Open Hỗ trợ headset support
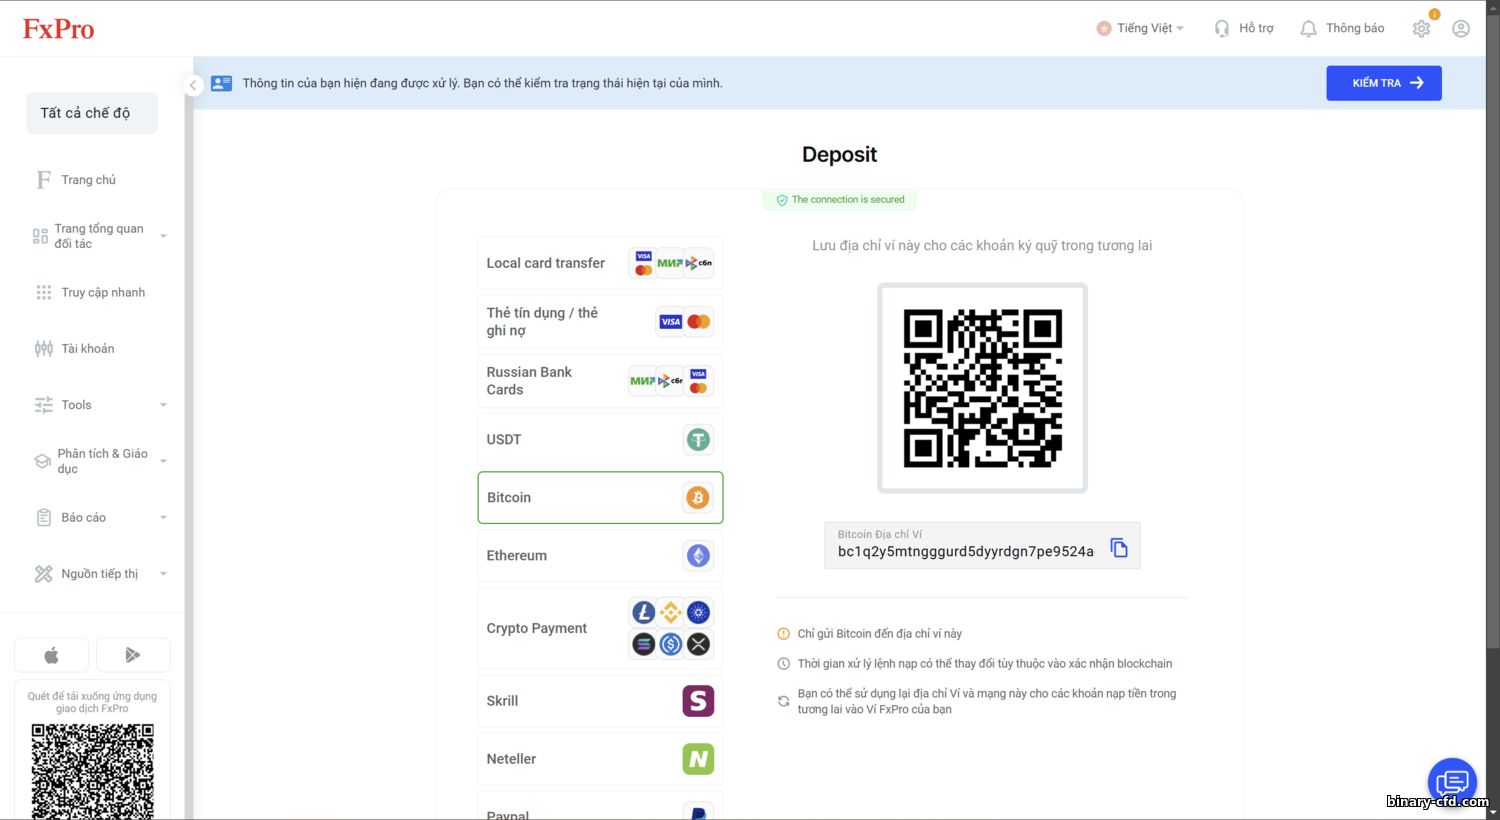This screenshot has width=1500, height=820. pyautogui.click(x=1243, y=28)
